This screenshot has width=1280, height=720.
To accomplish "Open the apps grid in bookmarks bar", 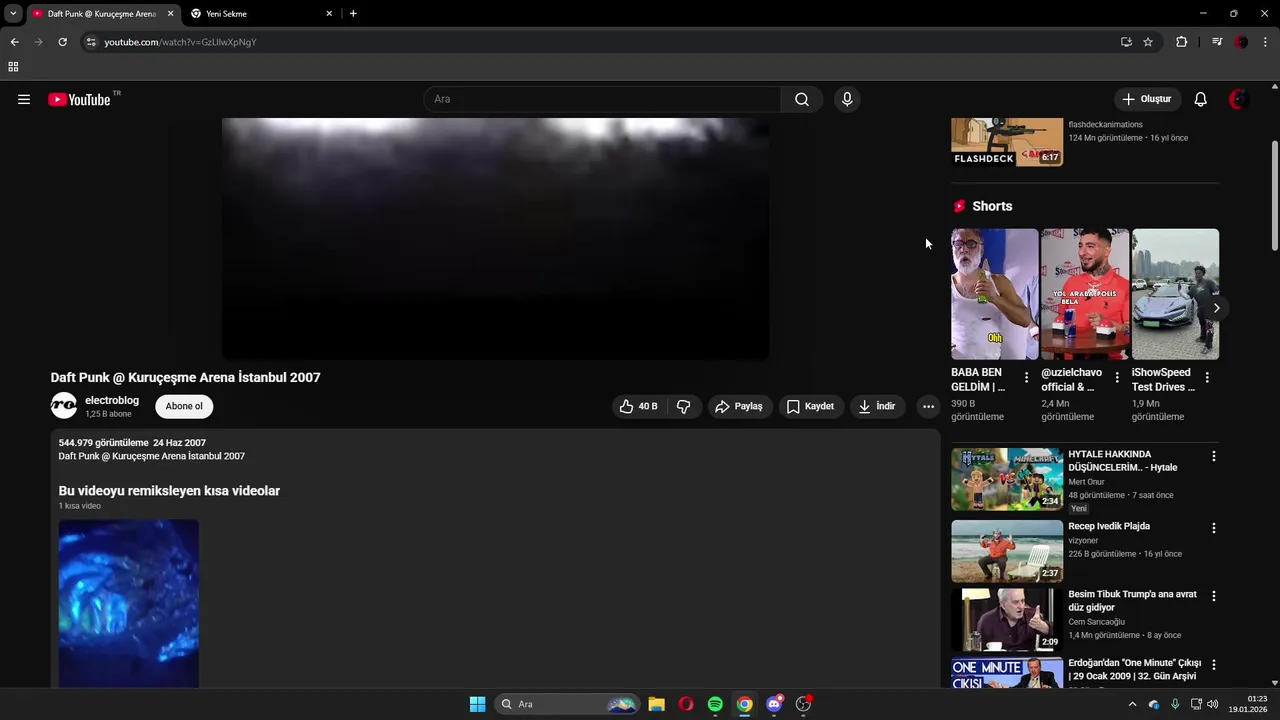I will pos(13,67).
